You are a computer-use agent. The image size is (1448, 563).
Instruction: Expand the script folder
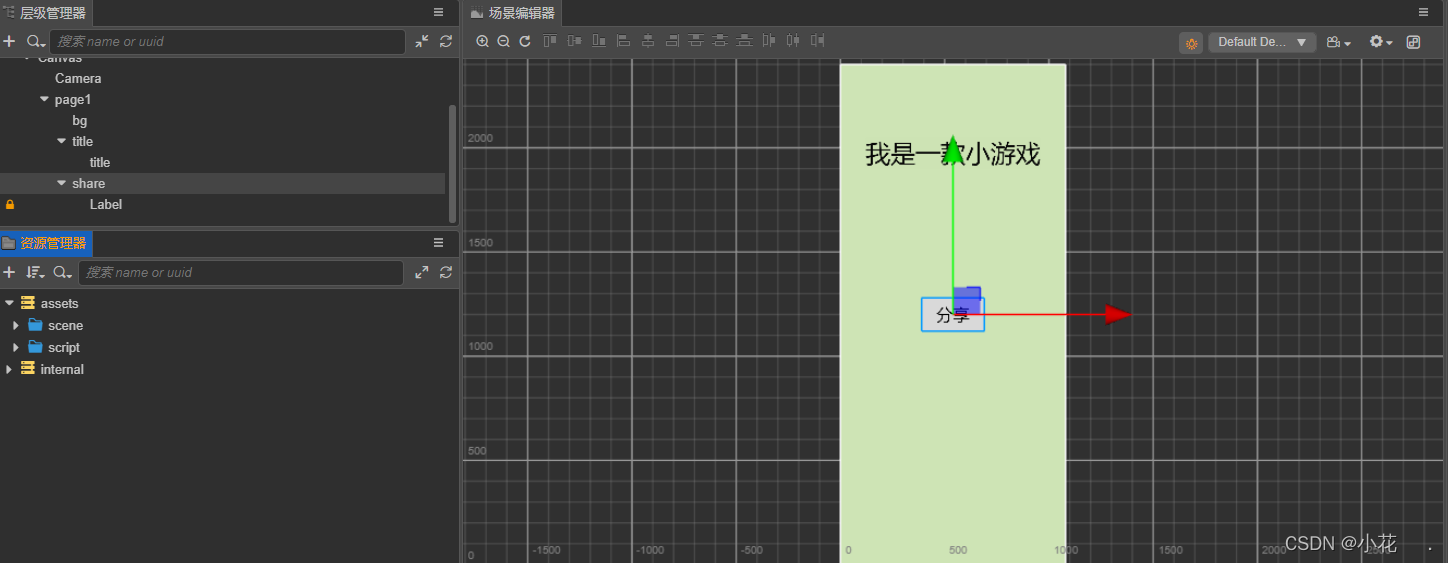pyautogui.click(x=16, y=347)
